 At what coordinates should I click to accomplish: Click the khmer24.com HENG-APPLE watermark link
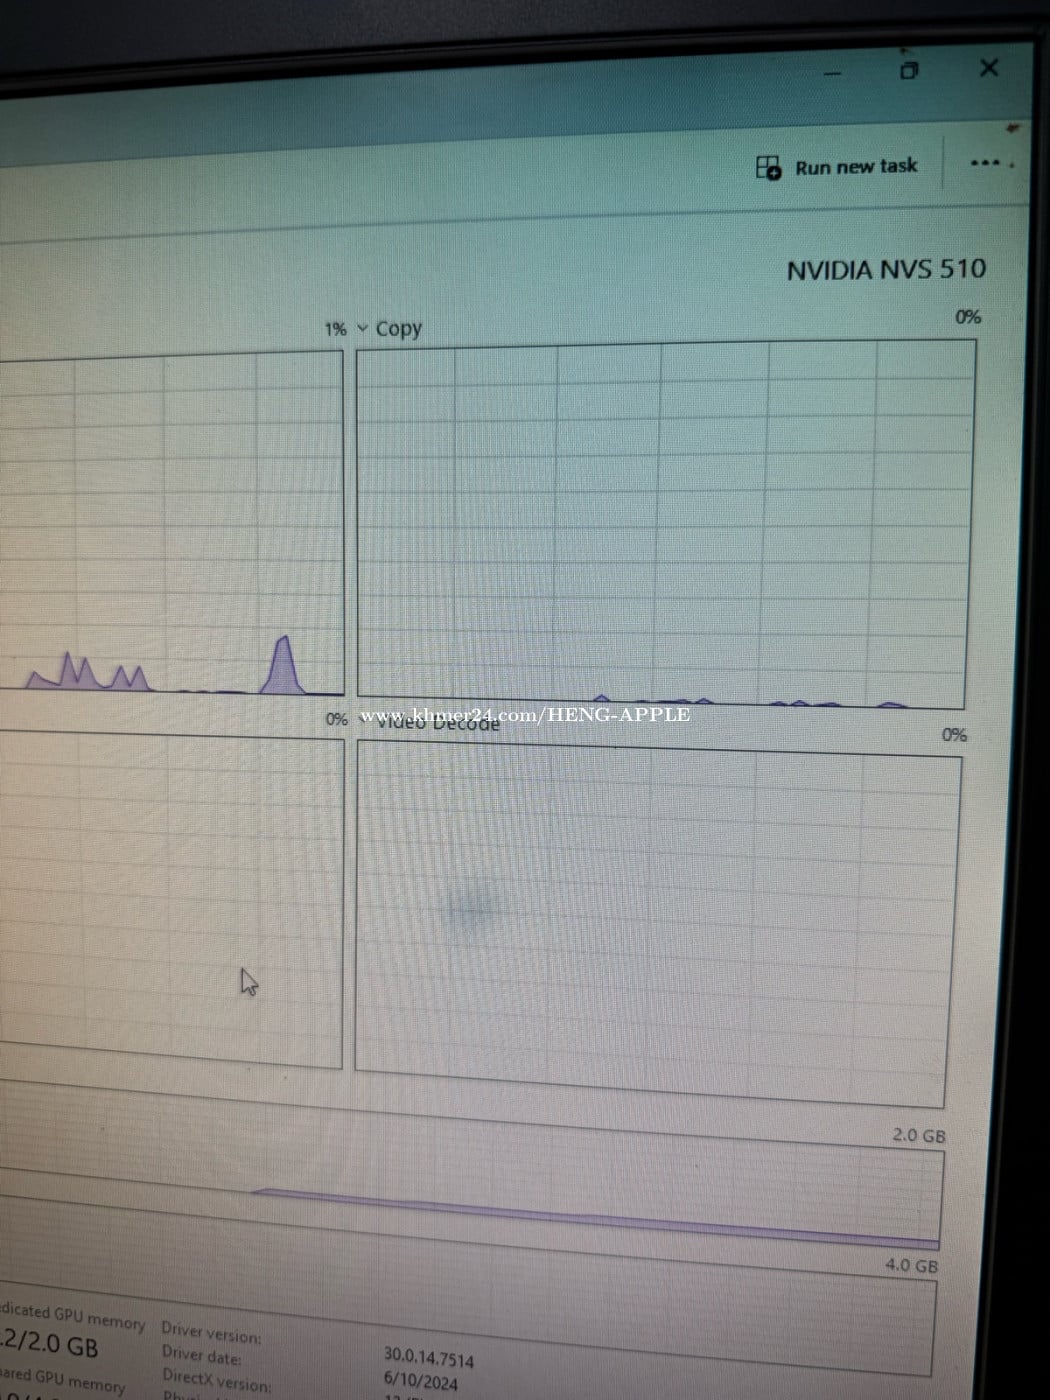tap(524, 715)
